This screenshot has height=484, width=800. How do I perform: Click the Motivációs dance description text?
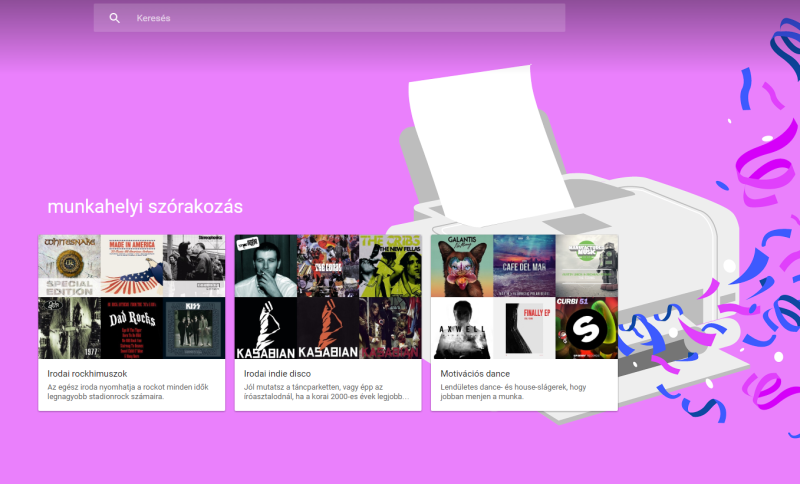coord(513,392)
